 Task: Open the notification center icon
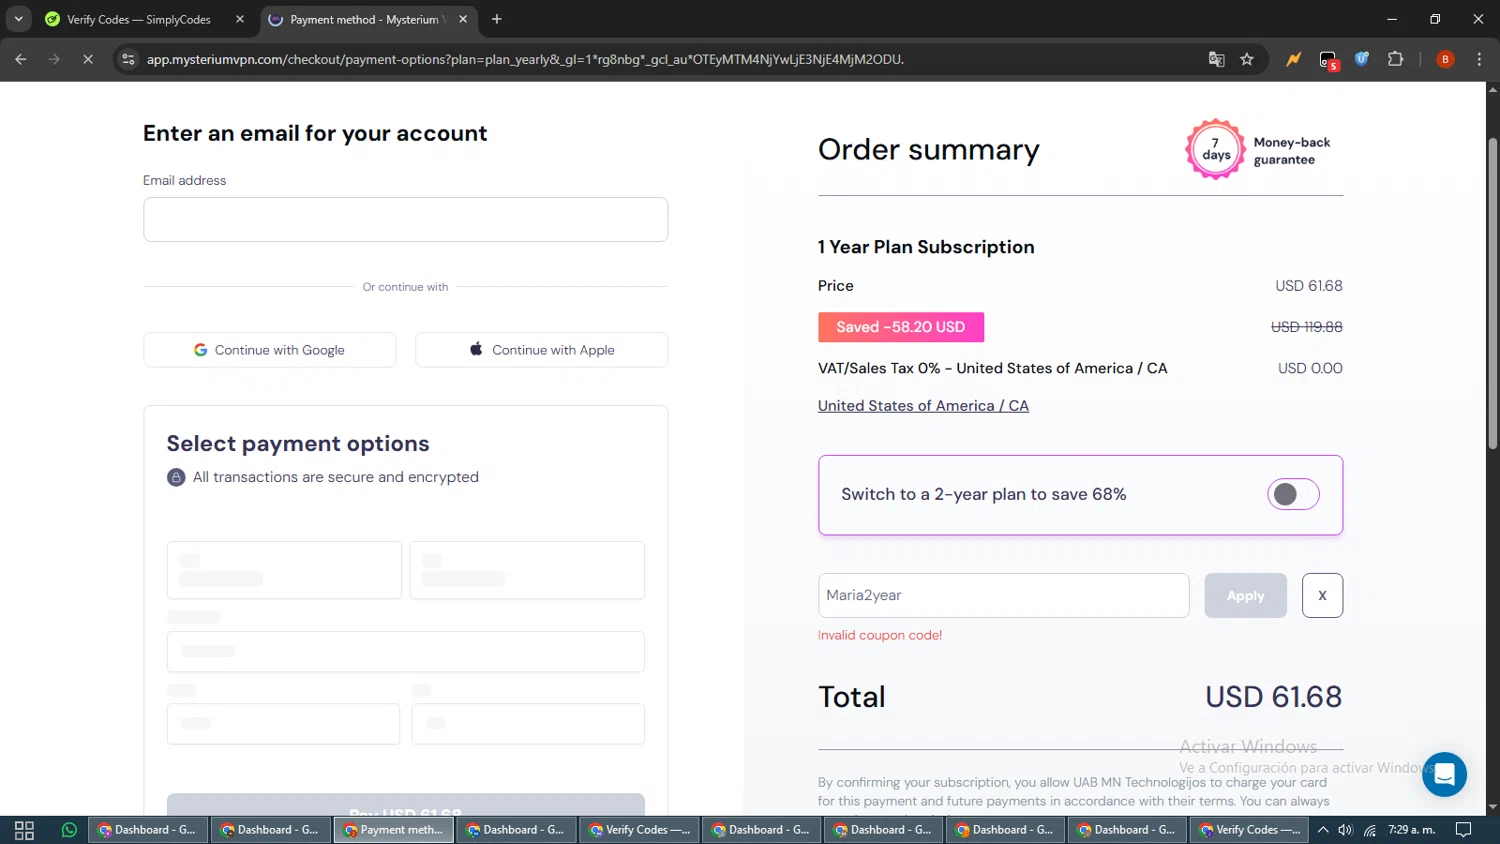(1463, 830)
